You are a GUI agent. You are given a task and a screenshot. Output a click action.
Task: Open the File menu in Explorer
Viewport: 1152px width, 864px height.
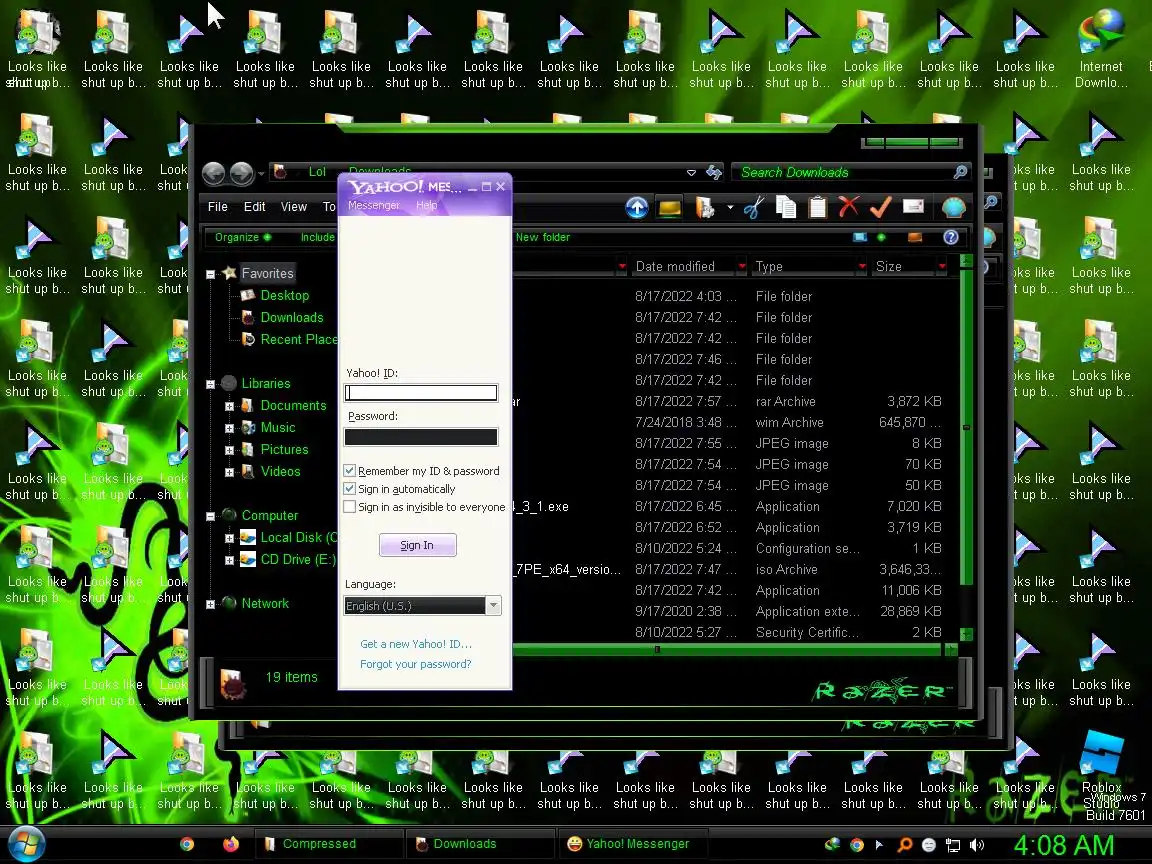pos(217,207)
